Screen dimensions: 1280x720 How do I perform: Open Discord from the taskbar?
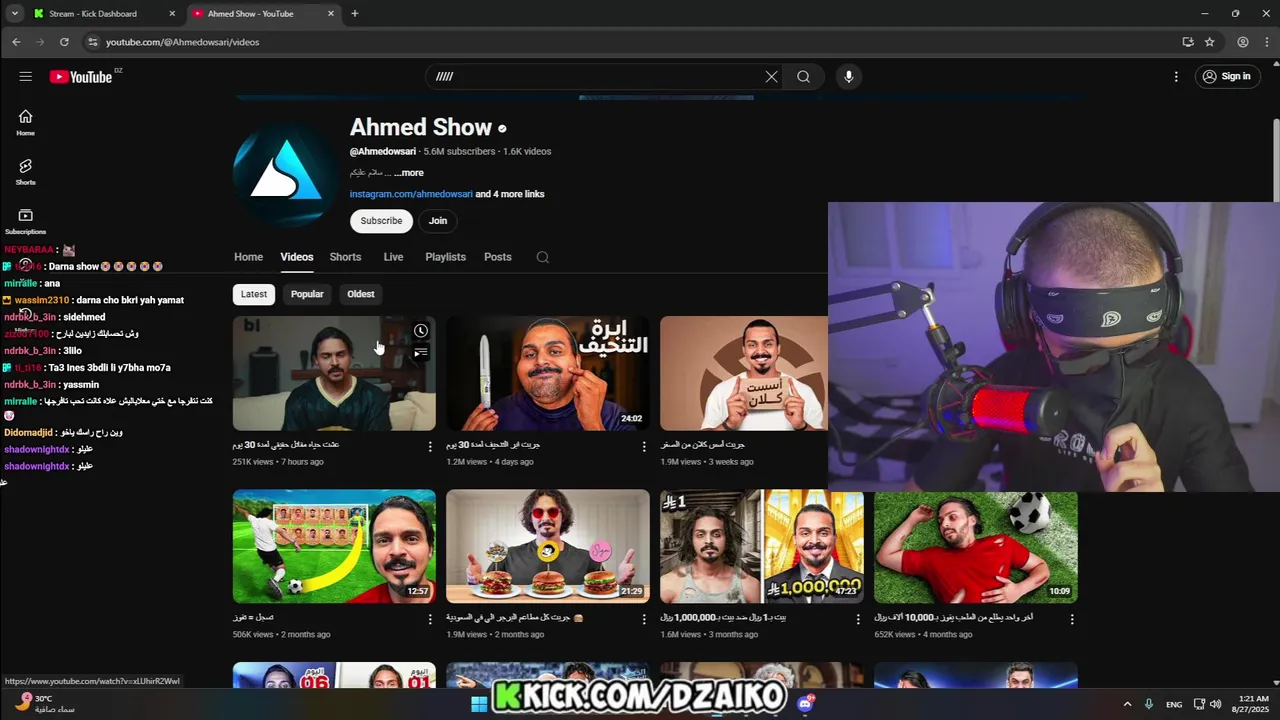(x=805, y=704)
